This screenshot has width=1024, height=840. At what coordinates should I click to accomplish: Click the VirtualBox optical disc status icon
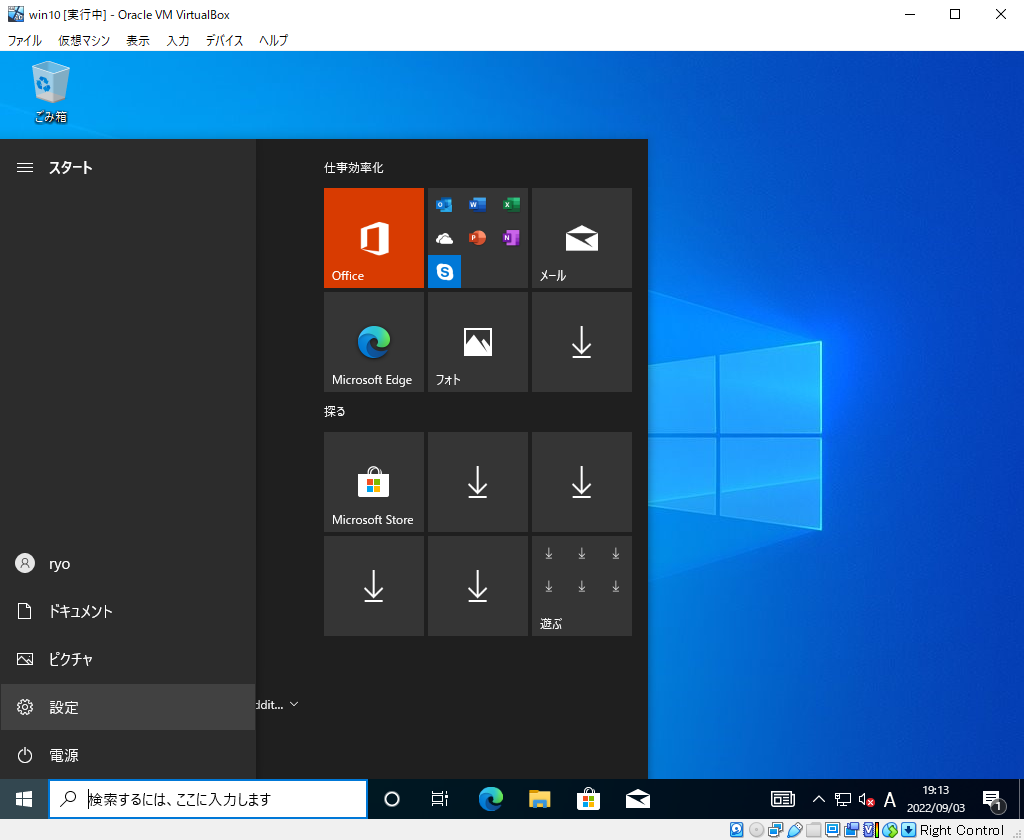pos(756,830)
